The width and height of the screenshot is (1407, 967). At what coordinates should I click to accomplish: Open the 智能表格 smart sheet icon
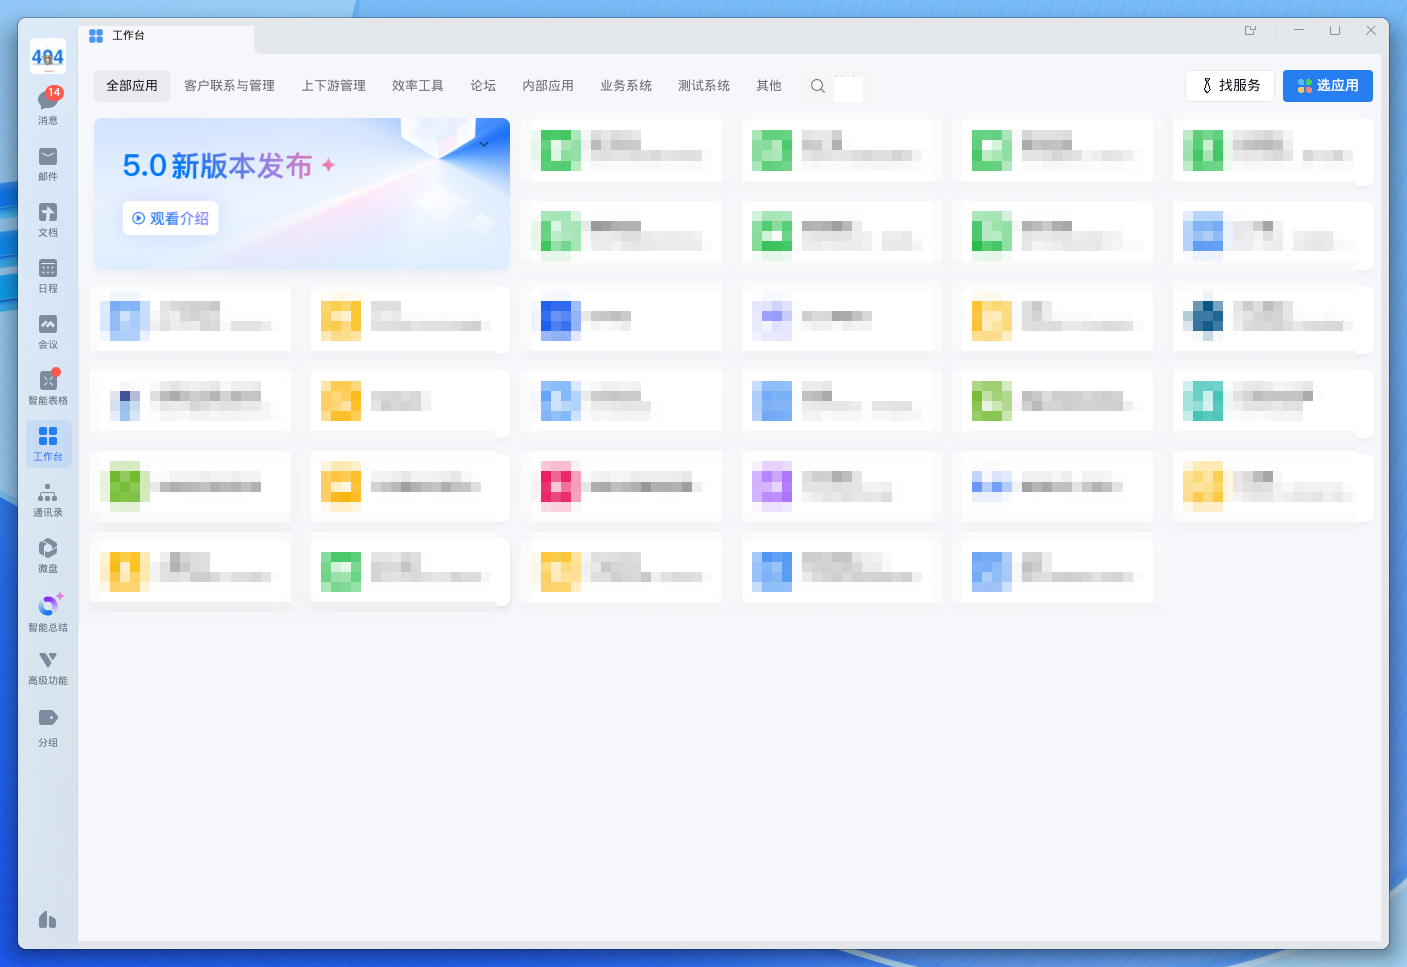click(x=48, y=387)
